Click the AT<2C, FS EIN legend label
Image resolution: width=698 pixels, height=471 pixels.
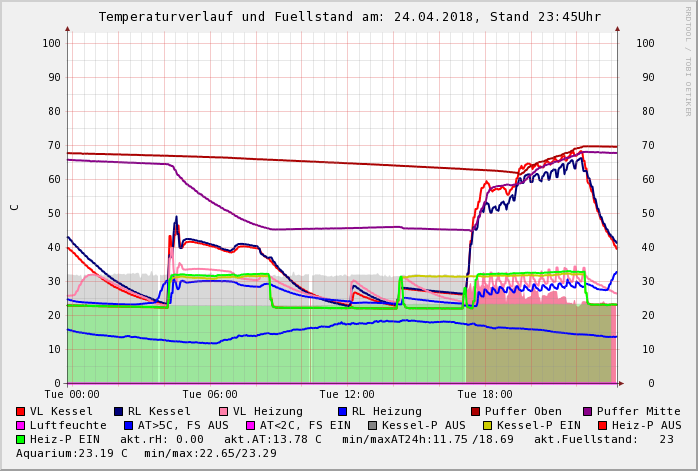coord(305,425)
